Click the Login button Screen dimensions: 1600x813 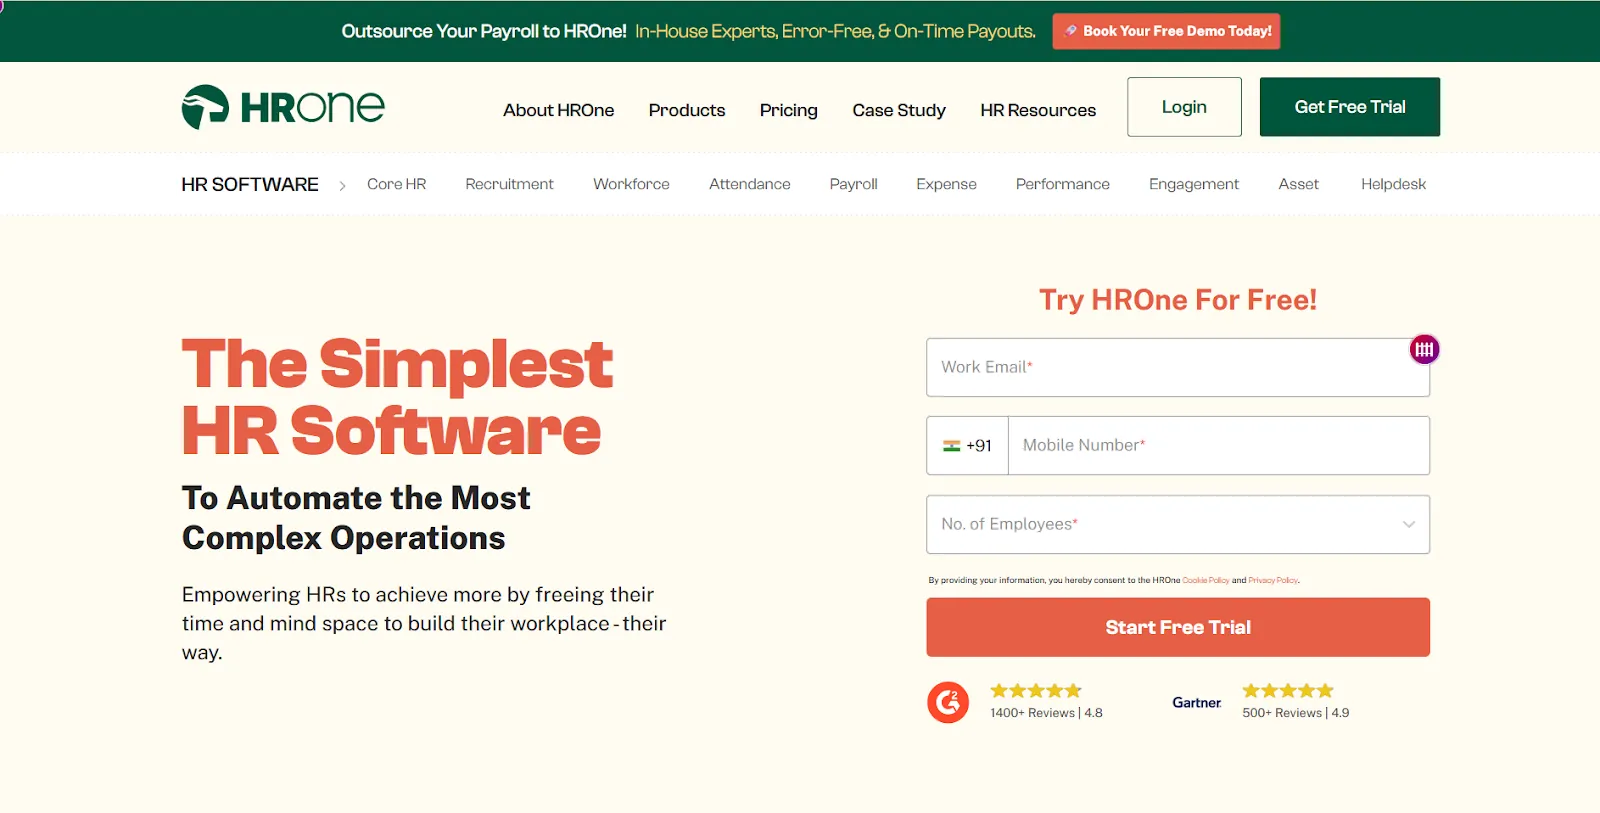click(x=1184, y=107)
